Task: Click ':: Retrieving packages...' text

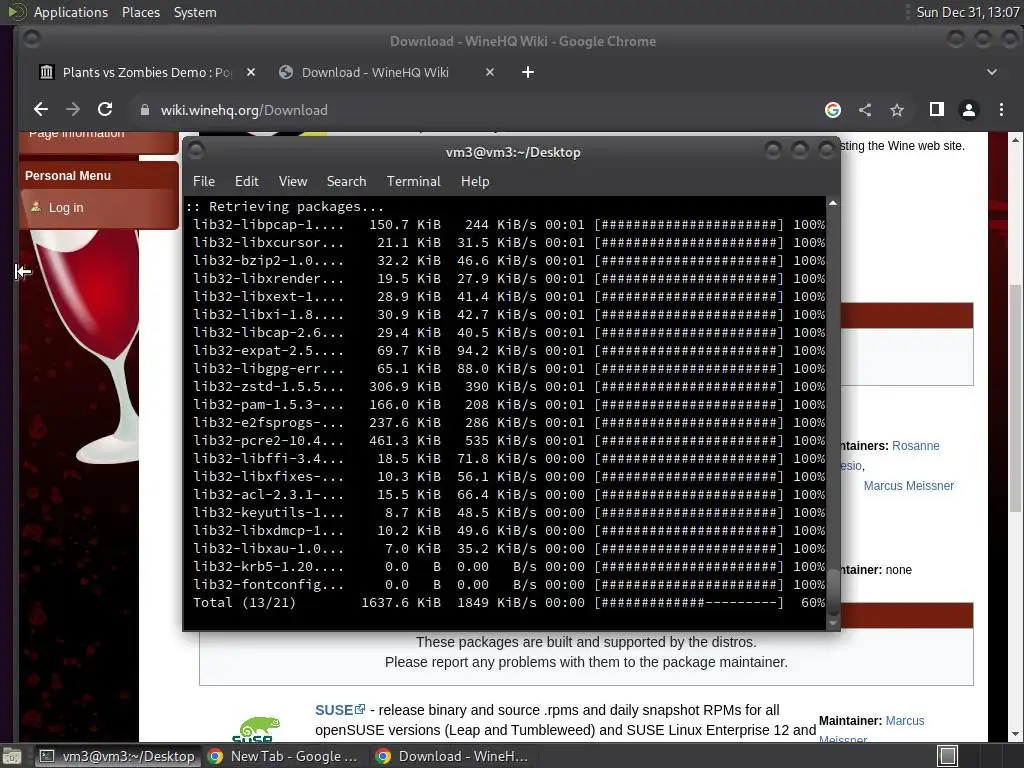Action: 285,207
